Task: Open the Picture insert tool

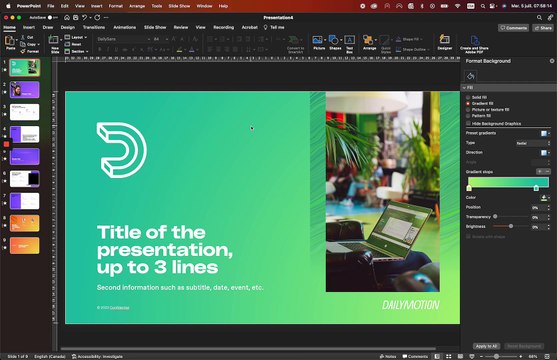Action: point(317,40)
